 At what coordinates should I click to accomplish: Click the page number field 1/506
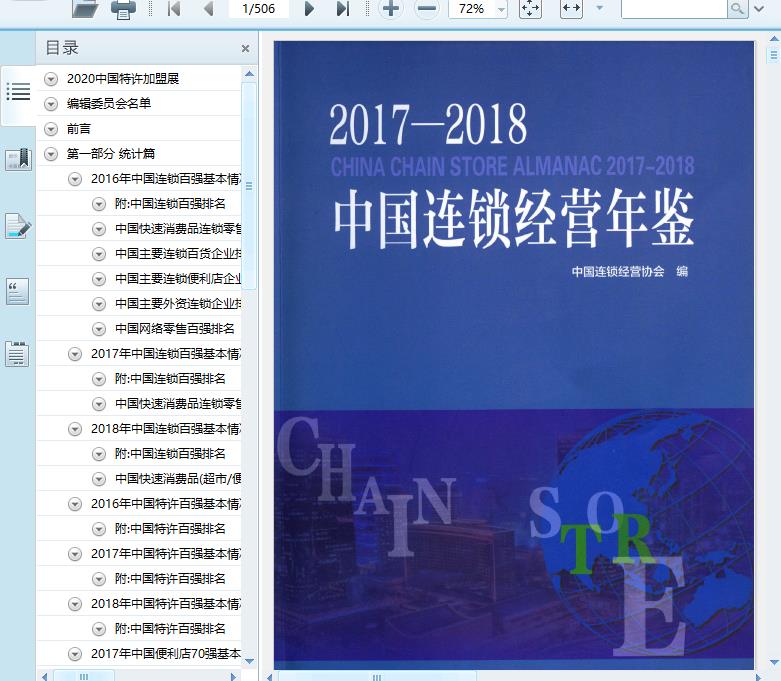click(x=259, y=8)
